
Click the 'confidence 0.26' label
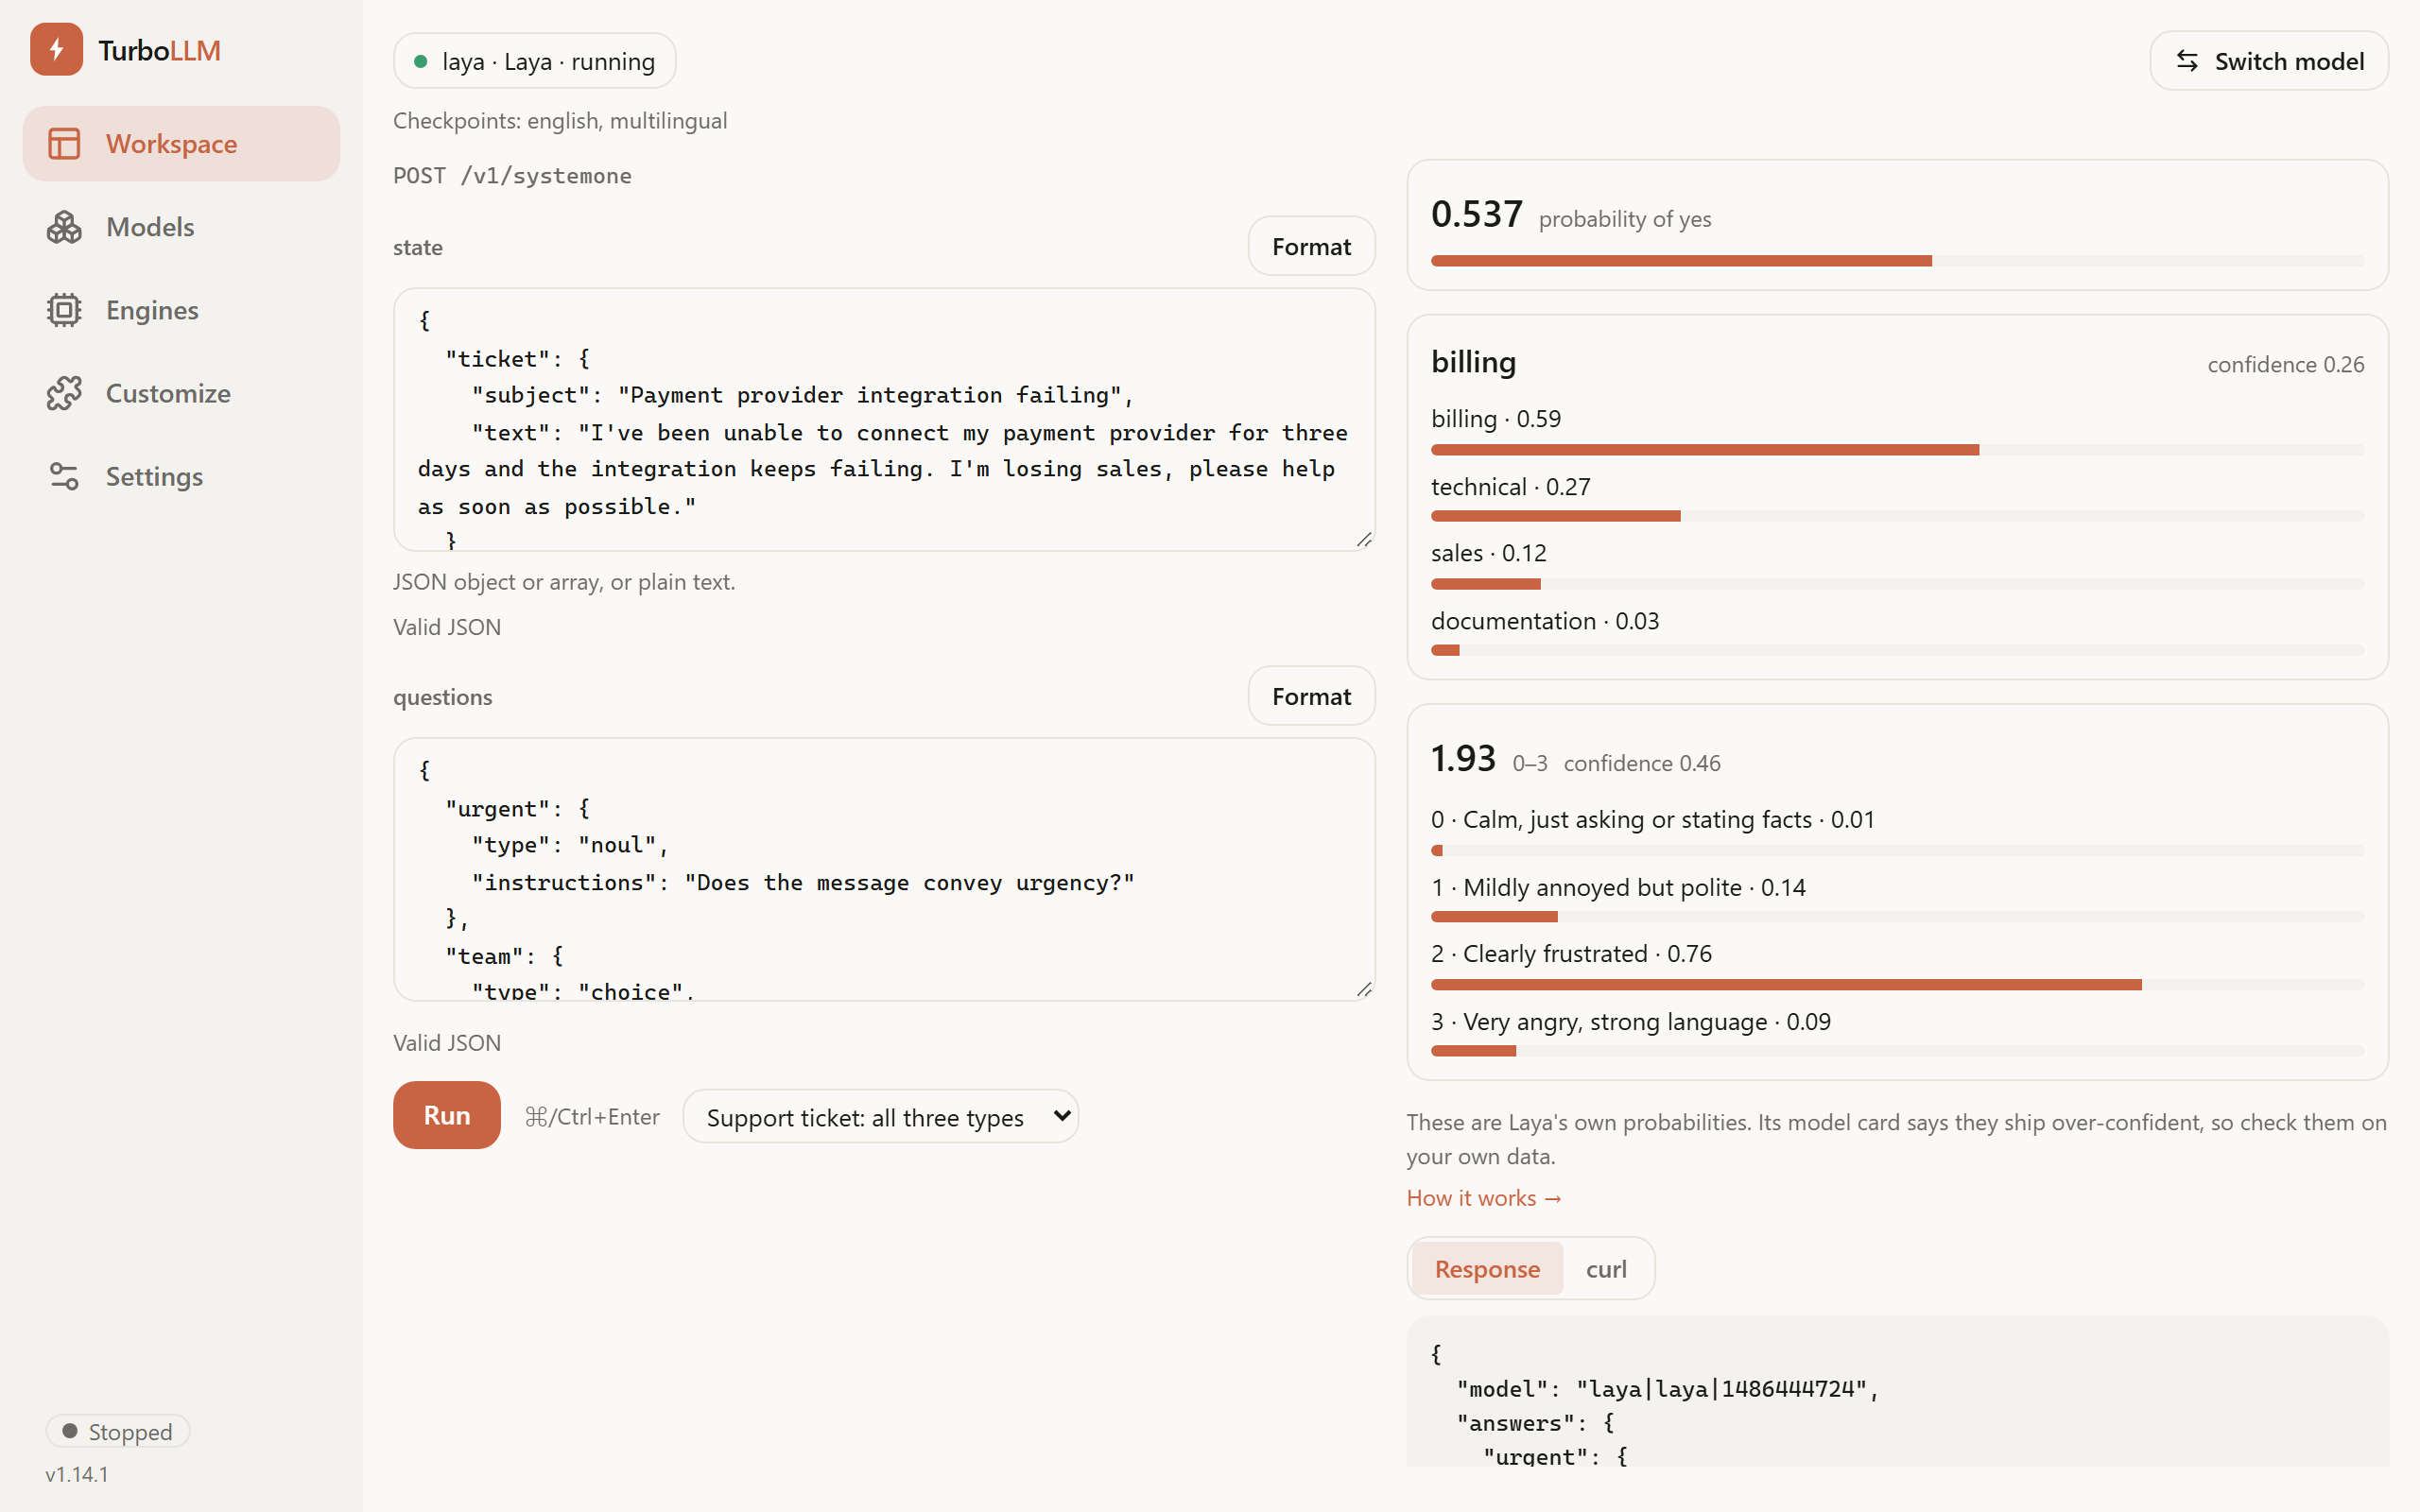(x=2286, y=364)
